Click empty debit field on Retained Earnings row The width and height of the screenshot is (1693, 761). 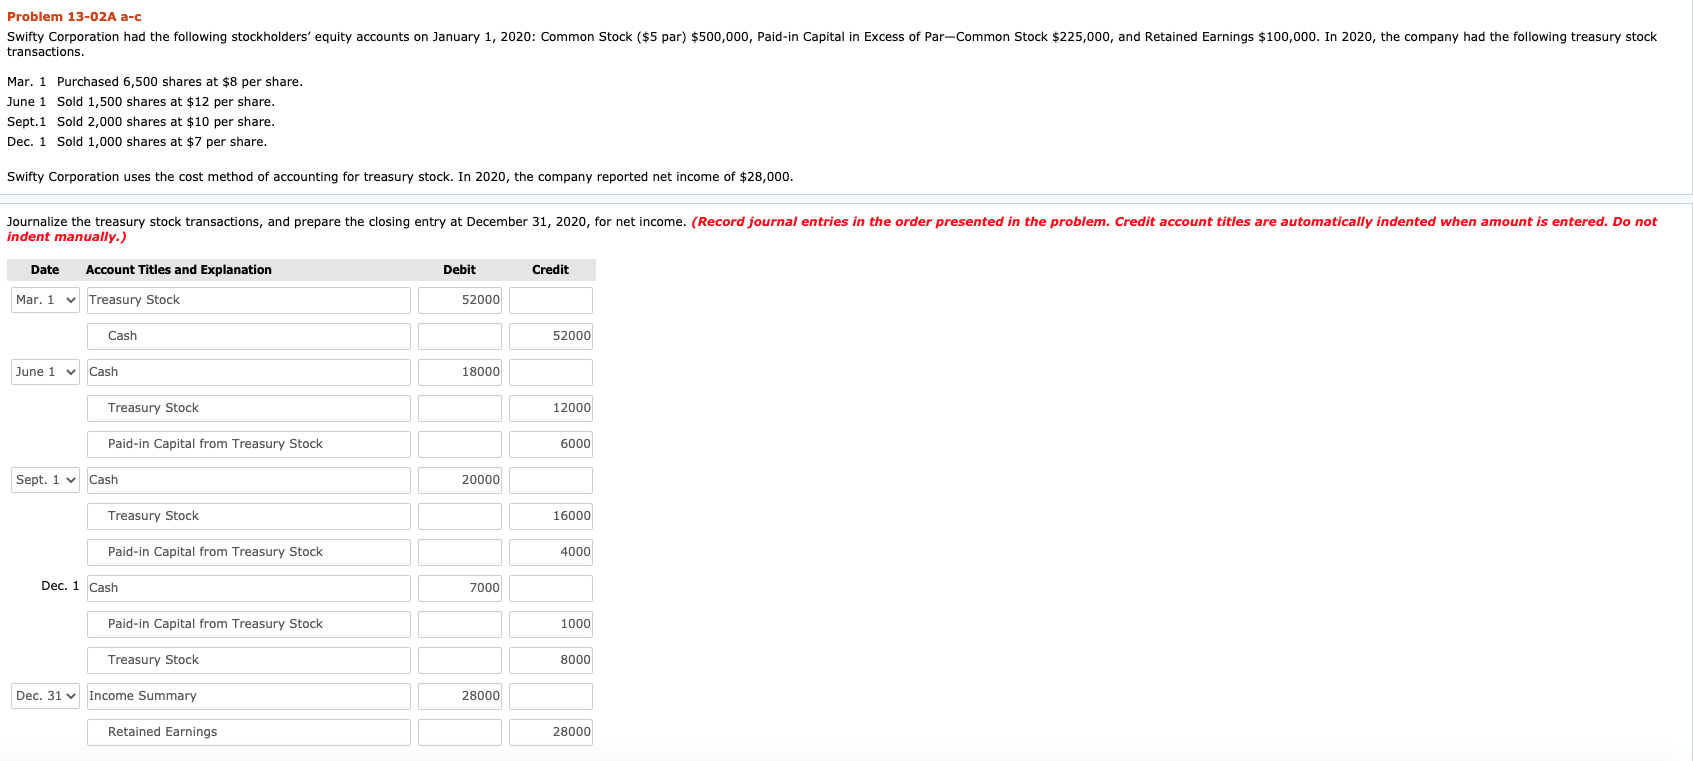click(460, 732)
